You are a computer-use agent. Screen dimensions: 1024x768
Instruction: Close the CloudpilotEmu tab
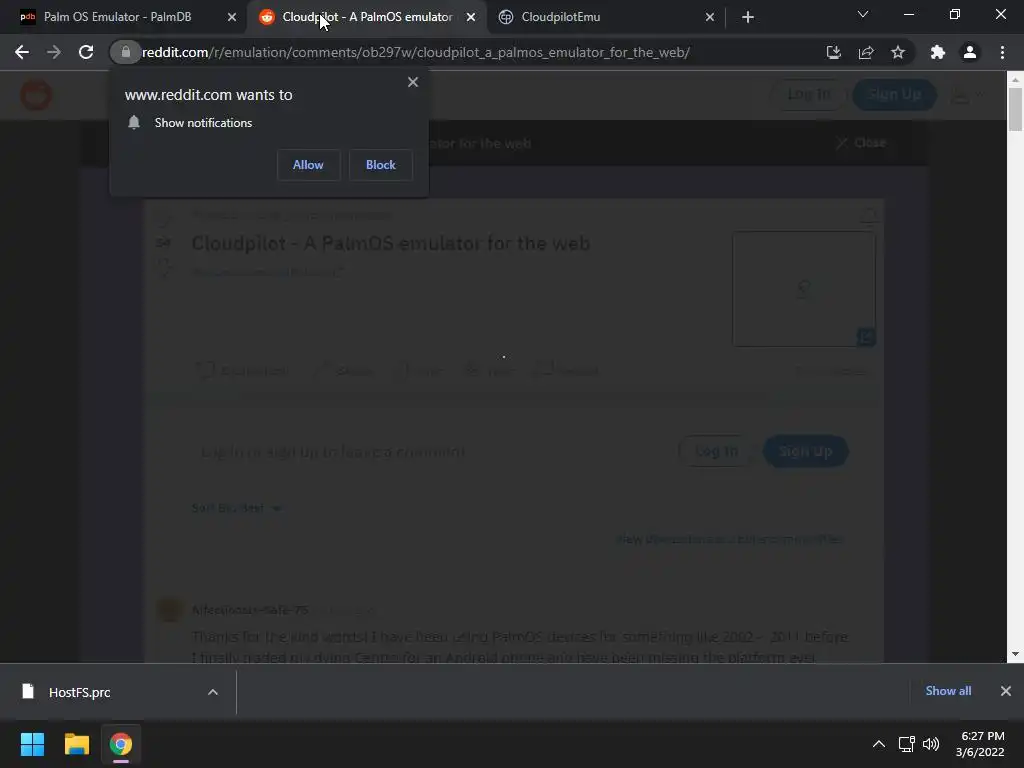tap(710, 17)
